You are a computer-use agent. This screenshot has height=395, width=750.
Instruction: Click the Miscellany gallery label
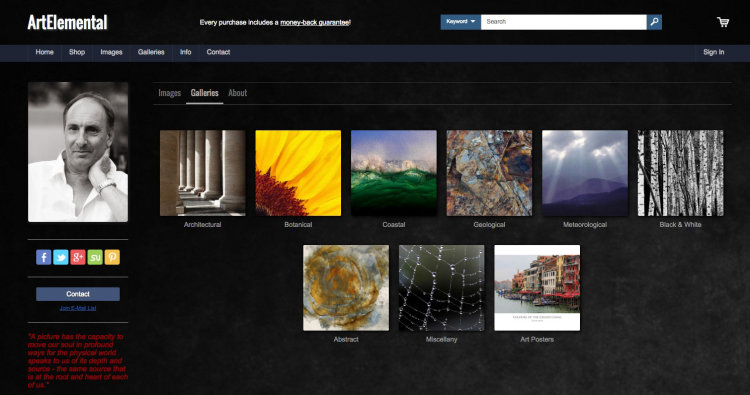441,340
